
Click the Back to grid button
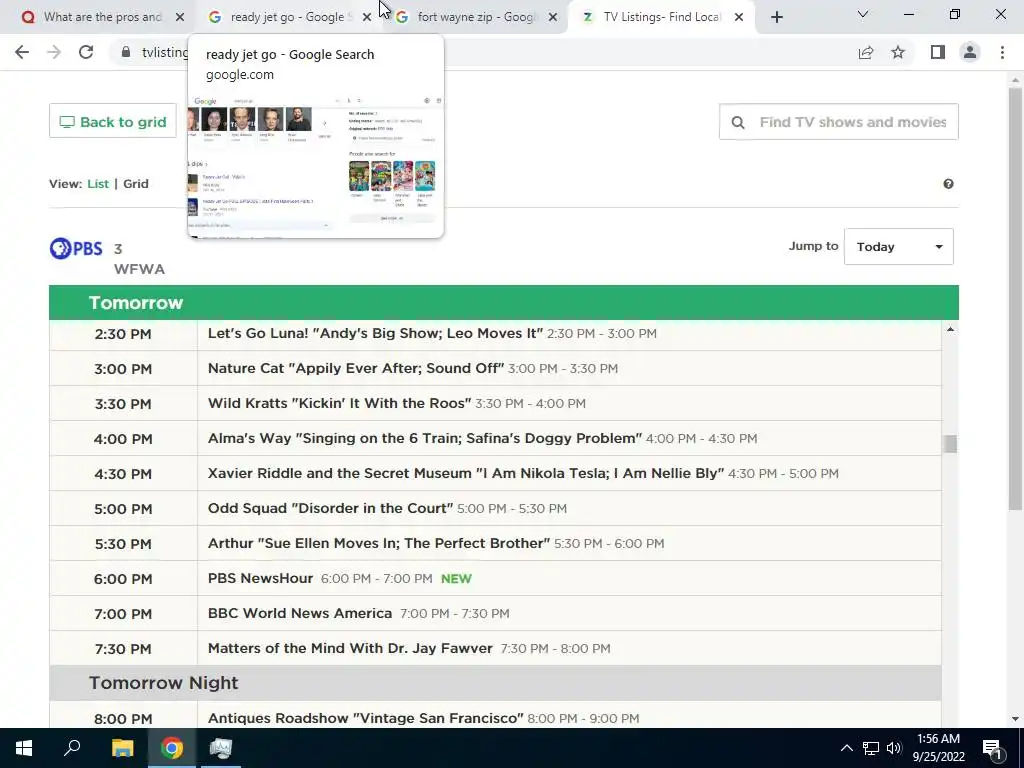coord(112,121)
